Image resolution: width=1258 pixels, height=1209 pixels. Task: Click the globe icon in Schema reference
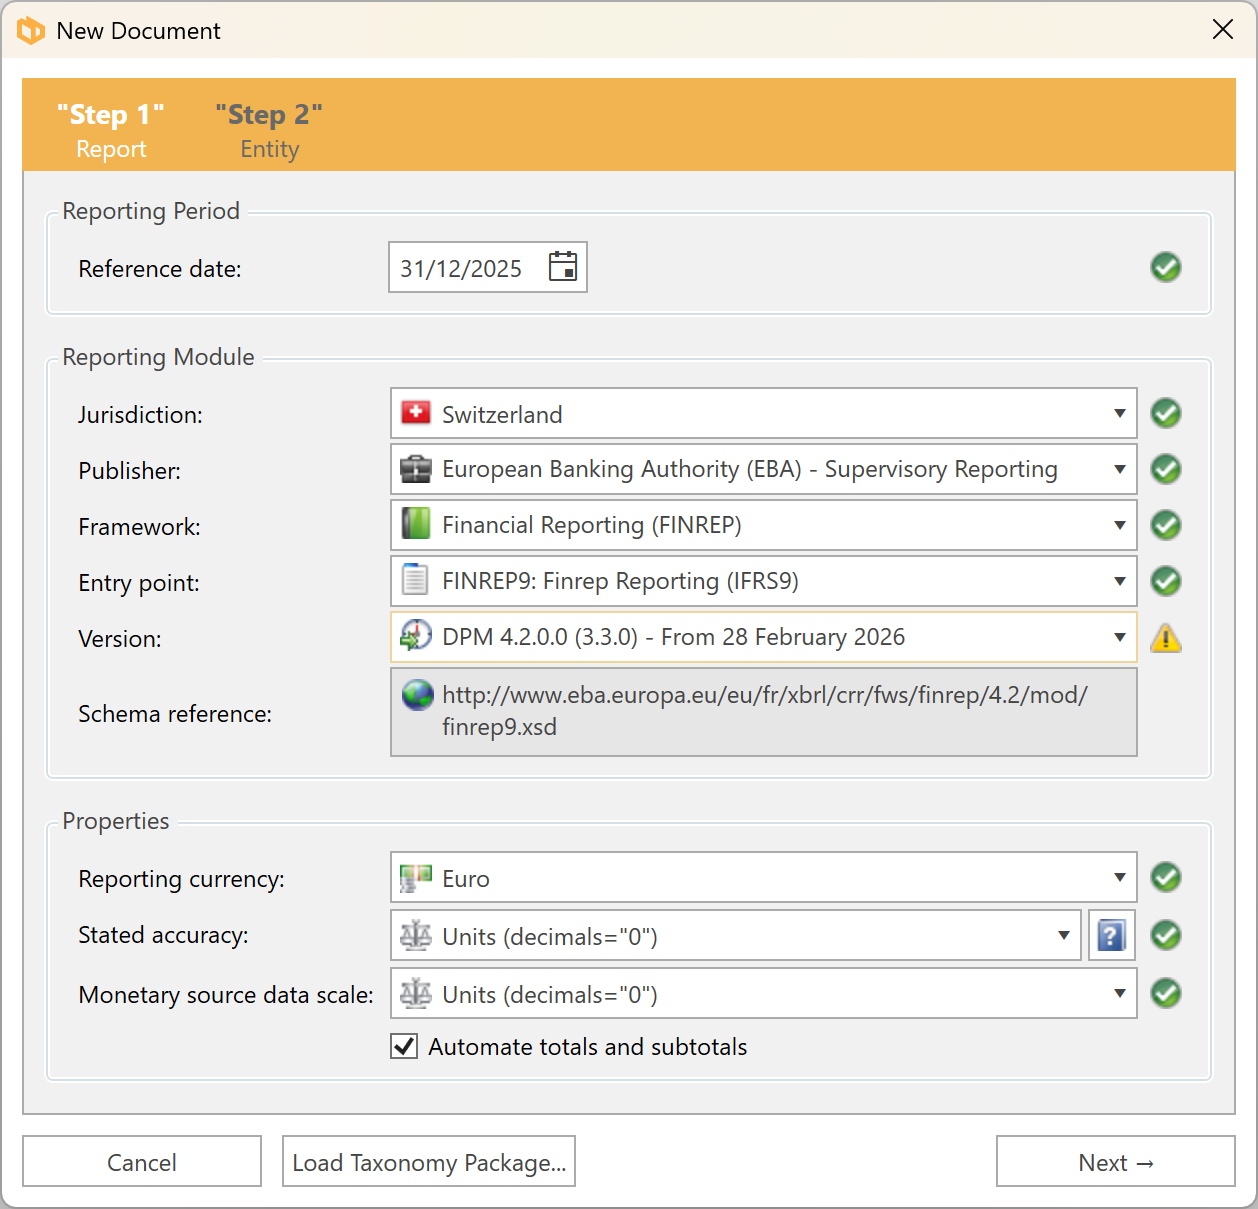[417, 695]
